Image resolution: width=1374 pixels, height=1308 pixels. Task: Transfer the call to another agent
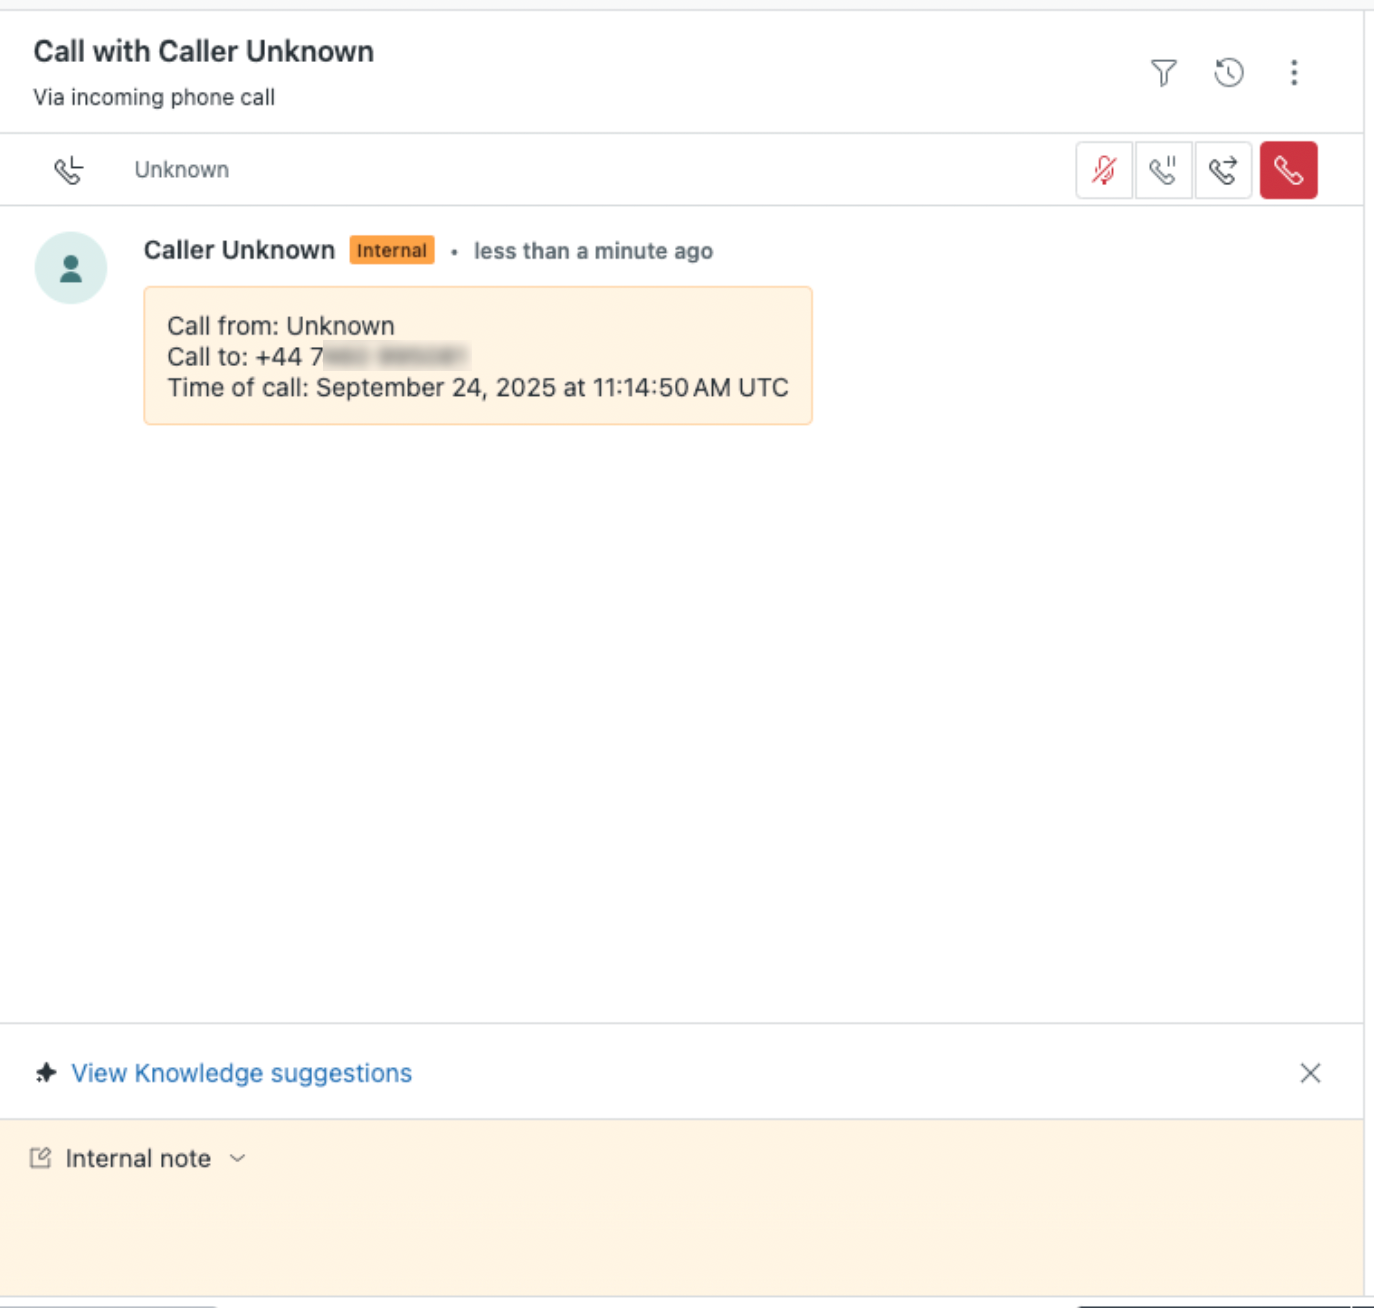pos(1223,171)
